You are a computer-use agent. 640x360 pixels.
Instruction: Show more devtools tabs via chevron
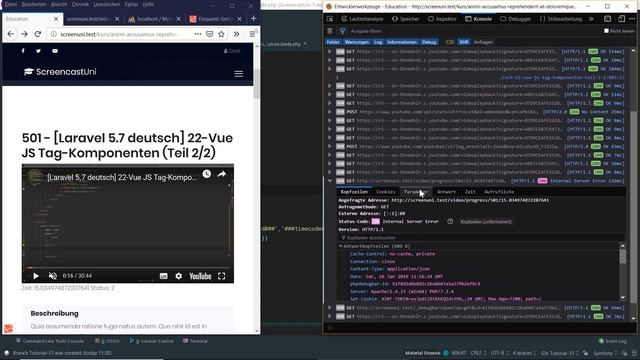pyautogui.click(x=591, y=19)
